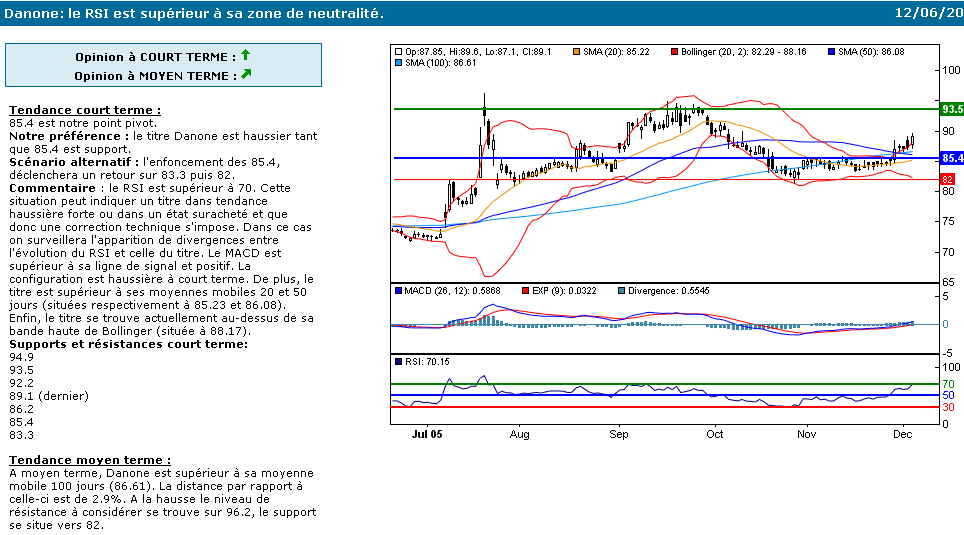Click the red EXP (9) legend swatch
The image size is (964, 535).
tap(525, 291)
